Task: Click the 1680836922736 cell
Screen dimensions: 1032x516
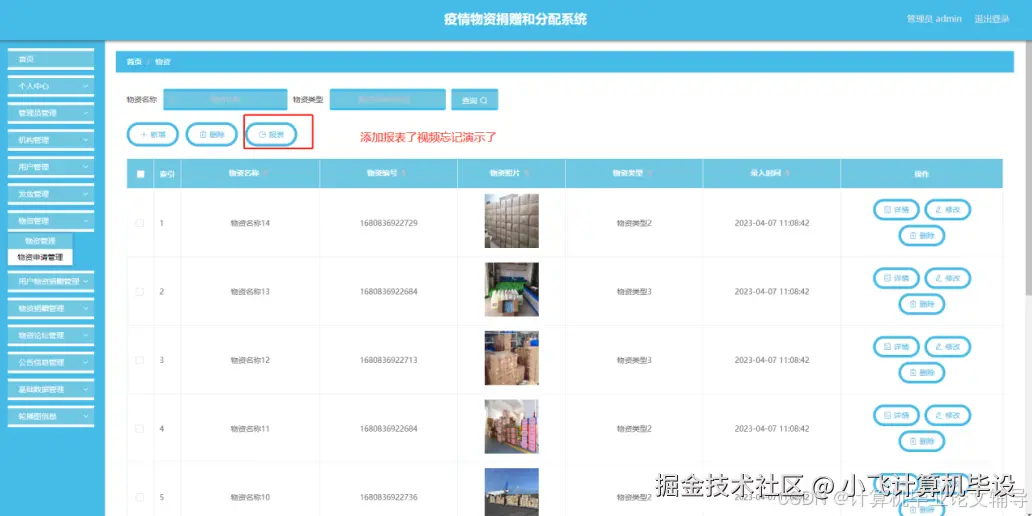Action: tap(388, 497)
